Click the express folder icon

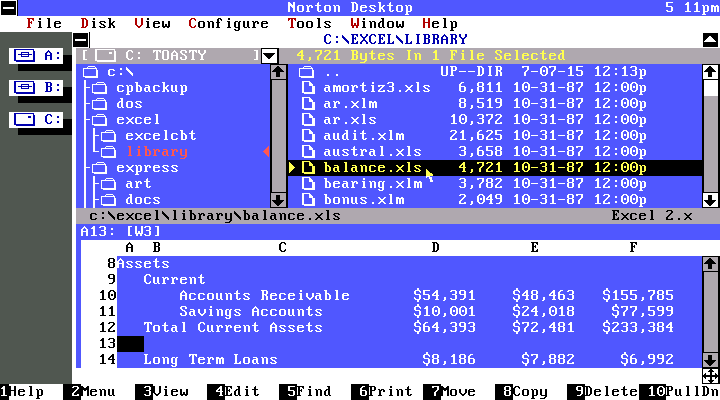[x=99, y=168]
